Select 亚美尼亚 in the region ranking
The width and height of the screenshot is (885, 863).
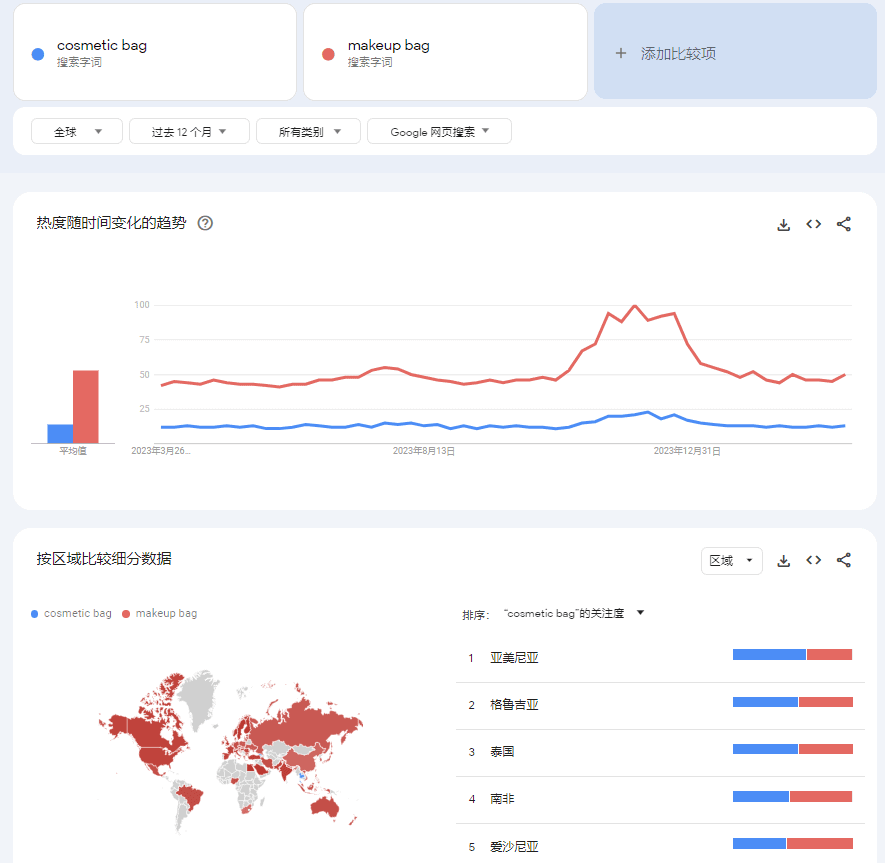point(515,658)
